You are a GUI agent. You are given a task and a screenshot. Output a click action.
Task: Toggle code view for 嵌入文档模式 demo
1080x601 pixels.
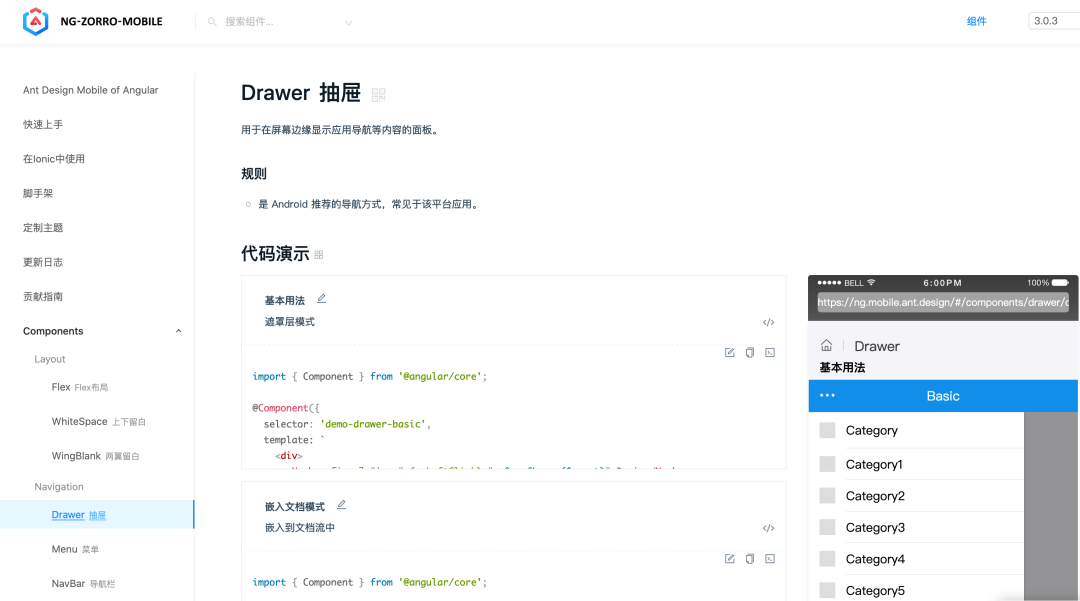(x=769, y=528)
